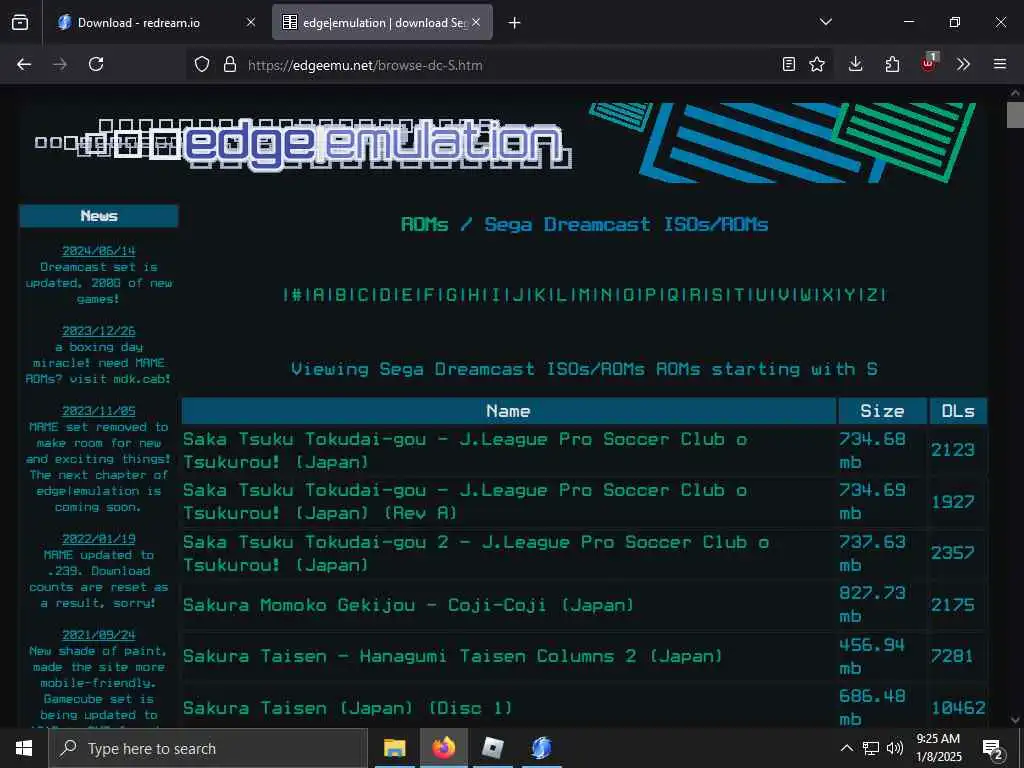View site security lock info
The image size is (1024, 768).
(230, 65)
